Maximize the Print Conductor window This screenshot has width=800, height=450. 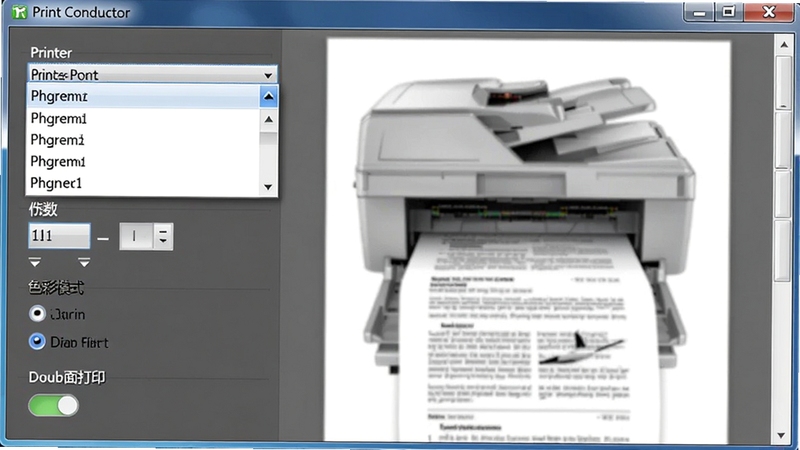[729, 12]
